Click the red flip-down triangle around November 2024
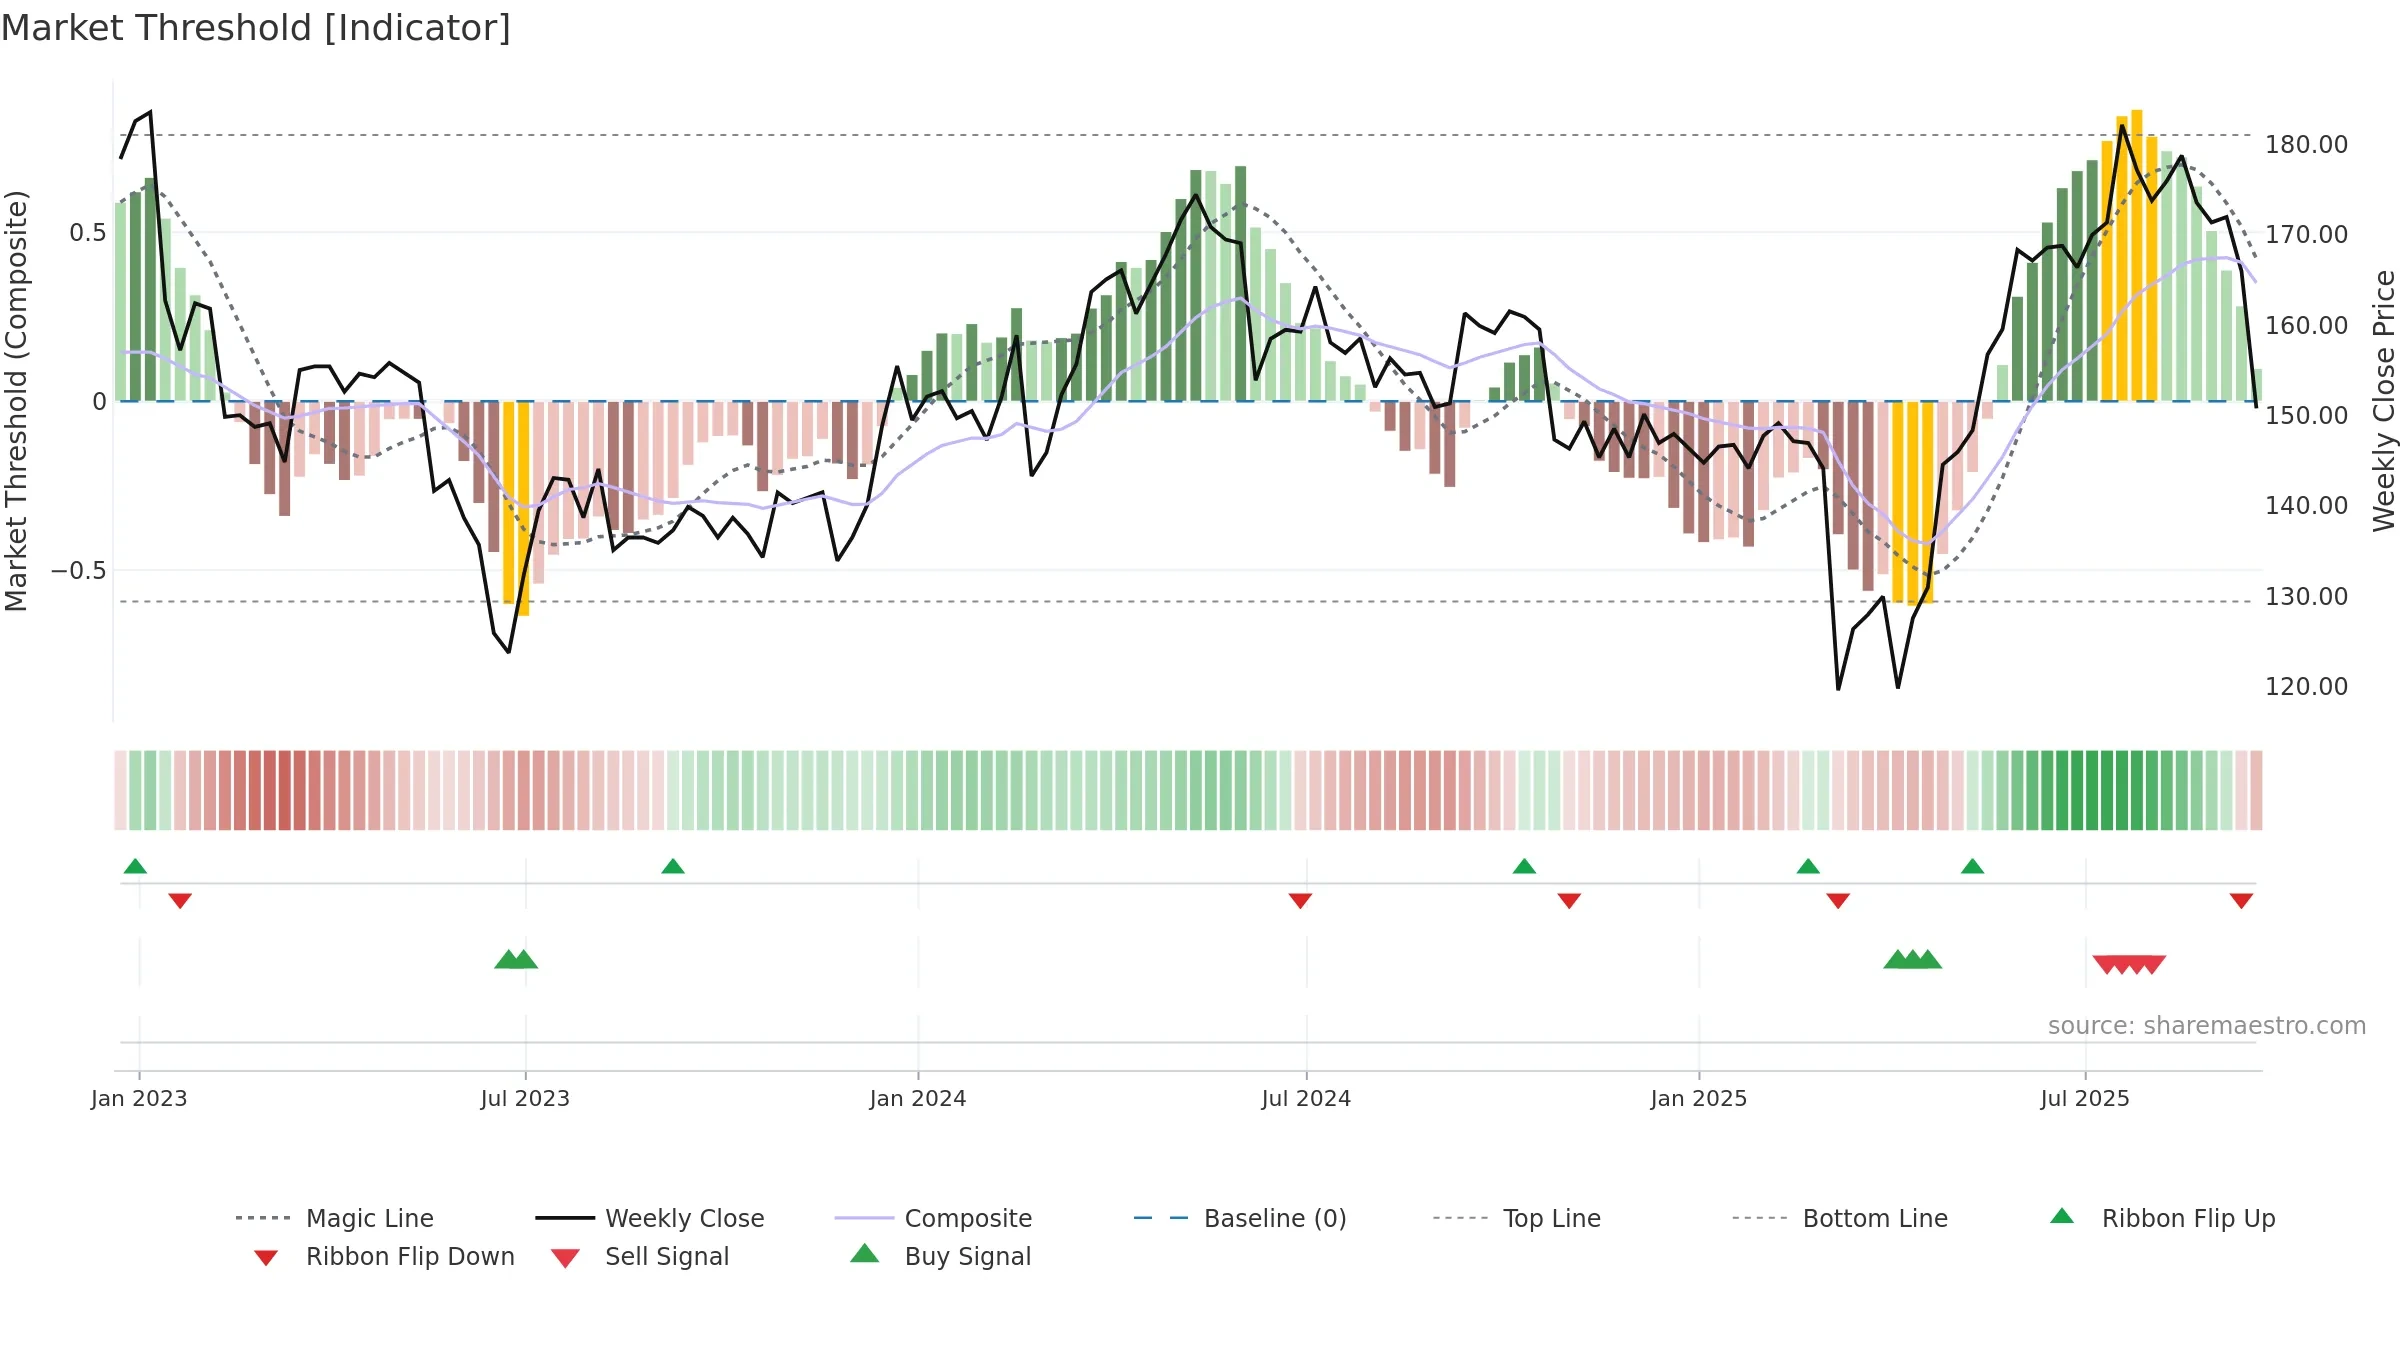 tap(1569, 901)
